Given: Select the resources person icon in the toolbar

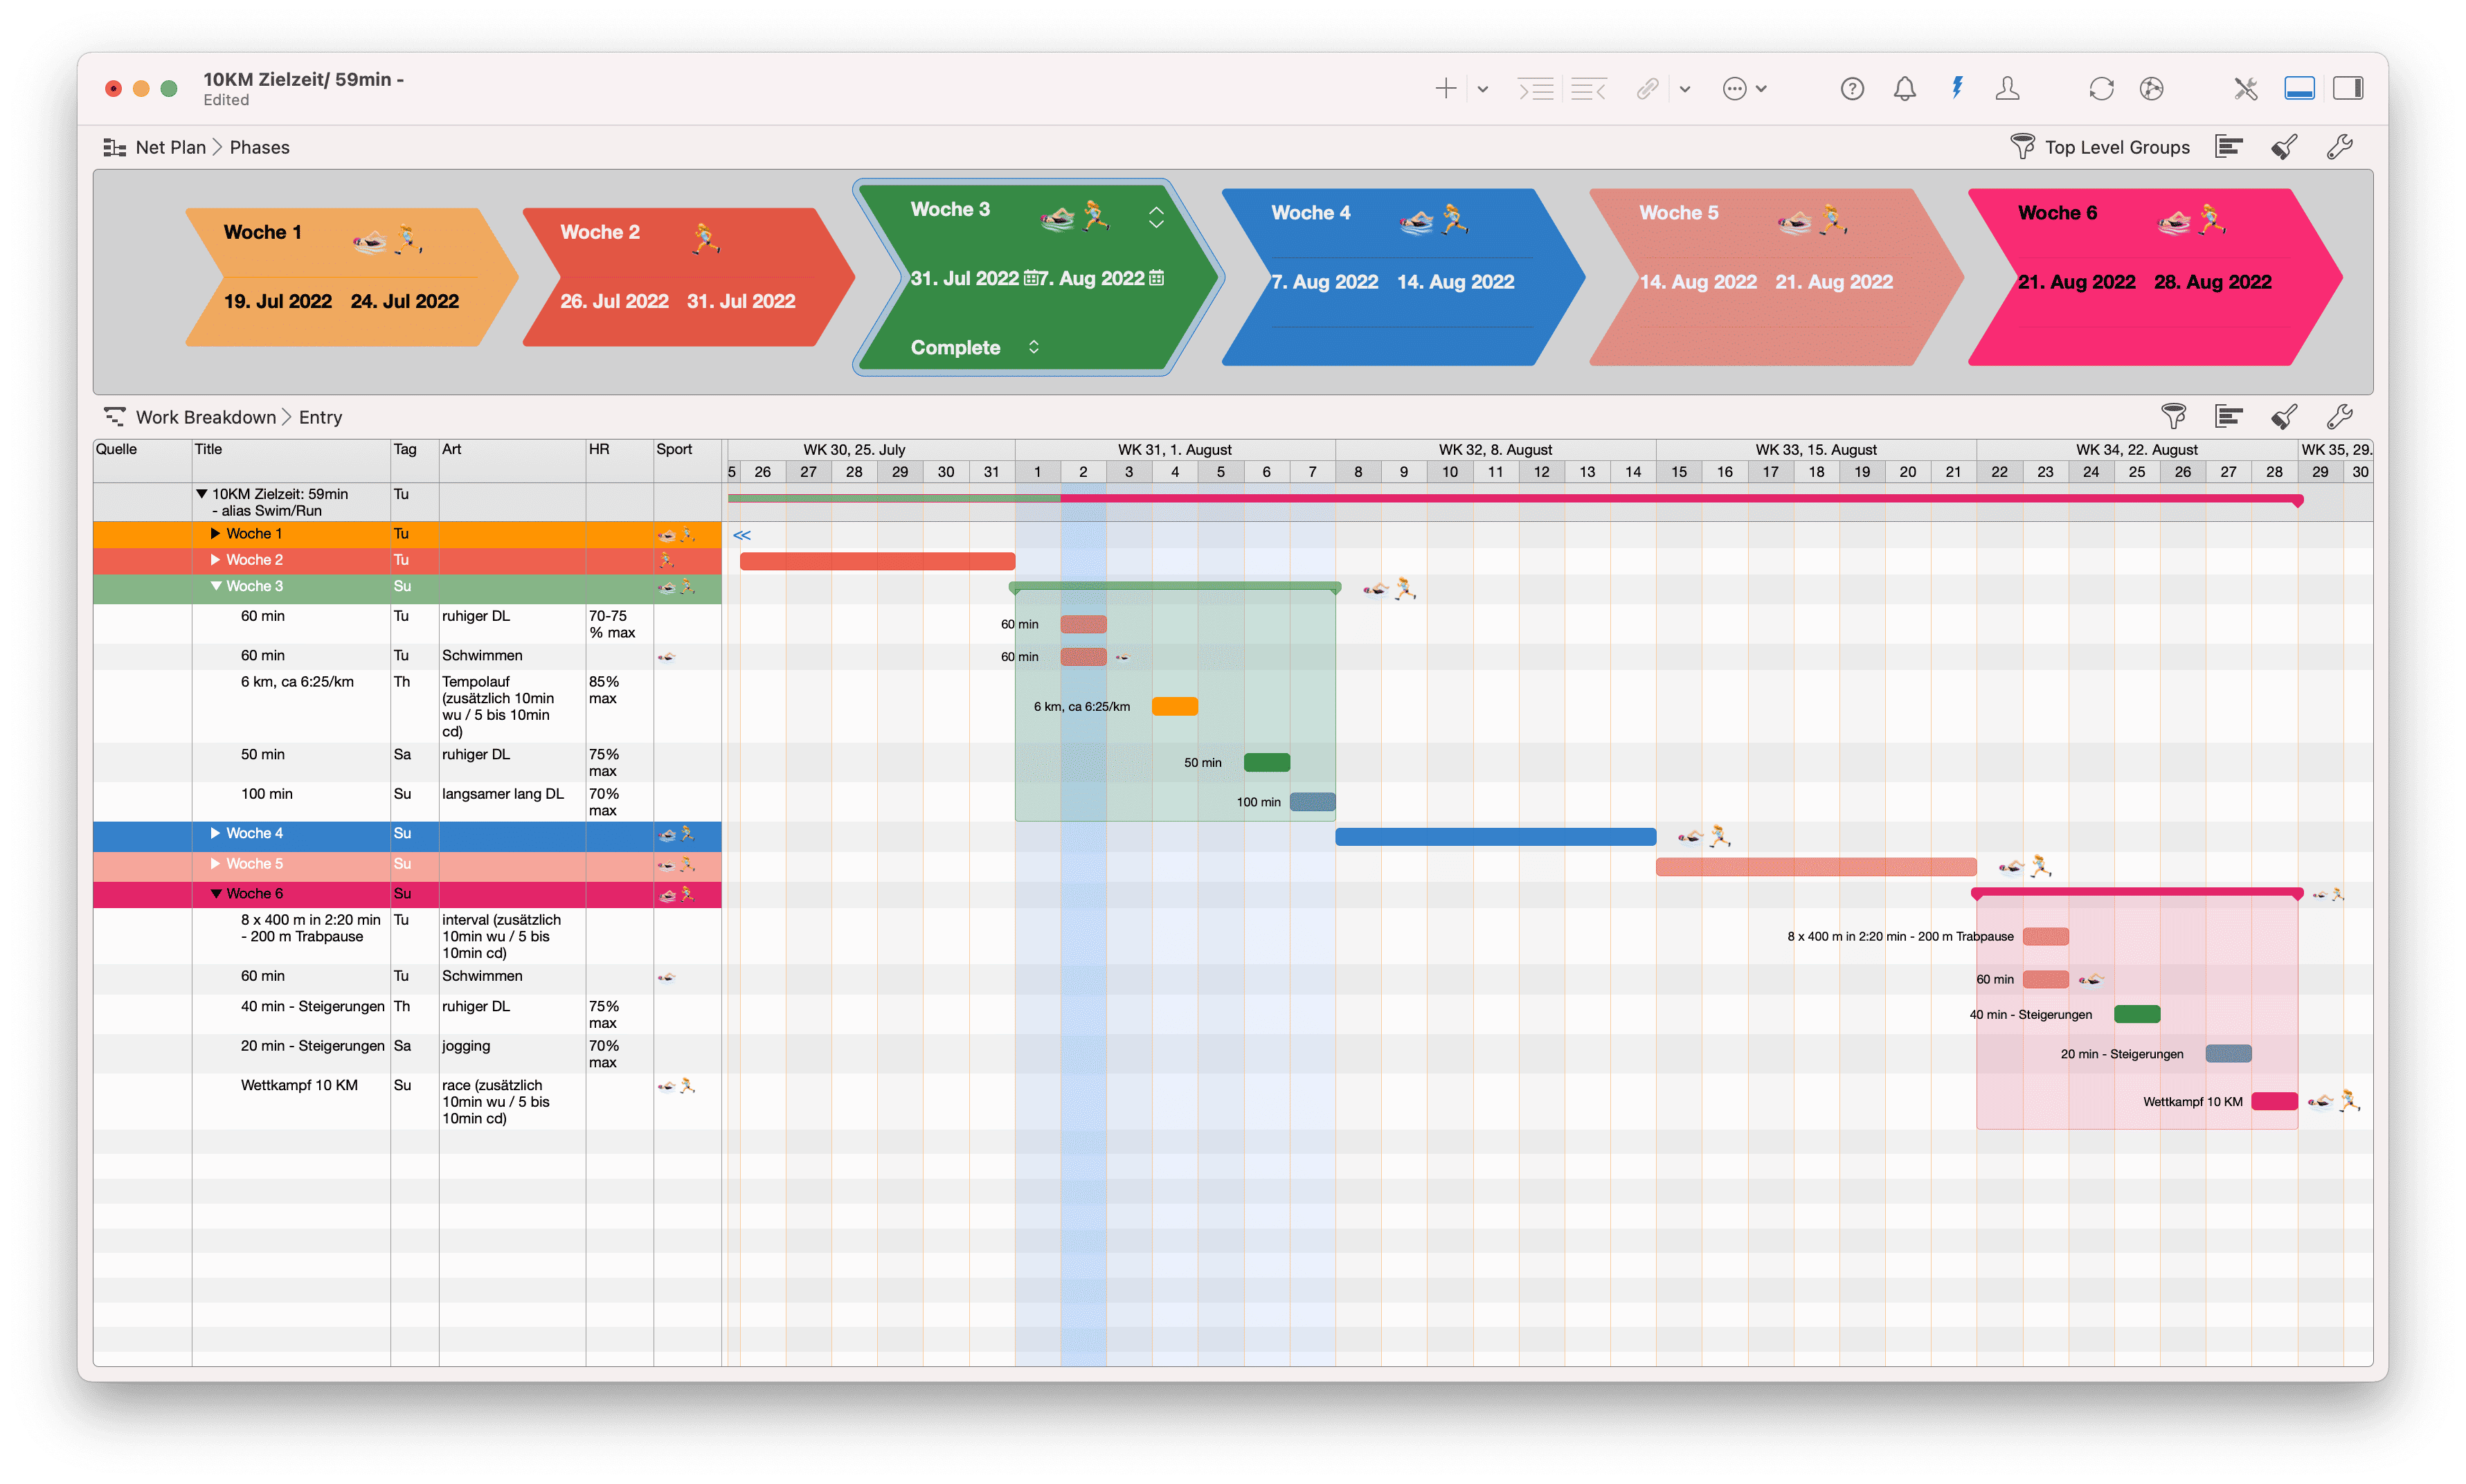Looking at the screenshot, I should click(x=2008, y=89).
